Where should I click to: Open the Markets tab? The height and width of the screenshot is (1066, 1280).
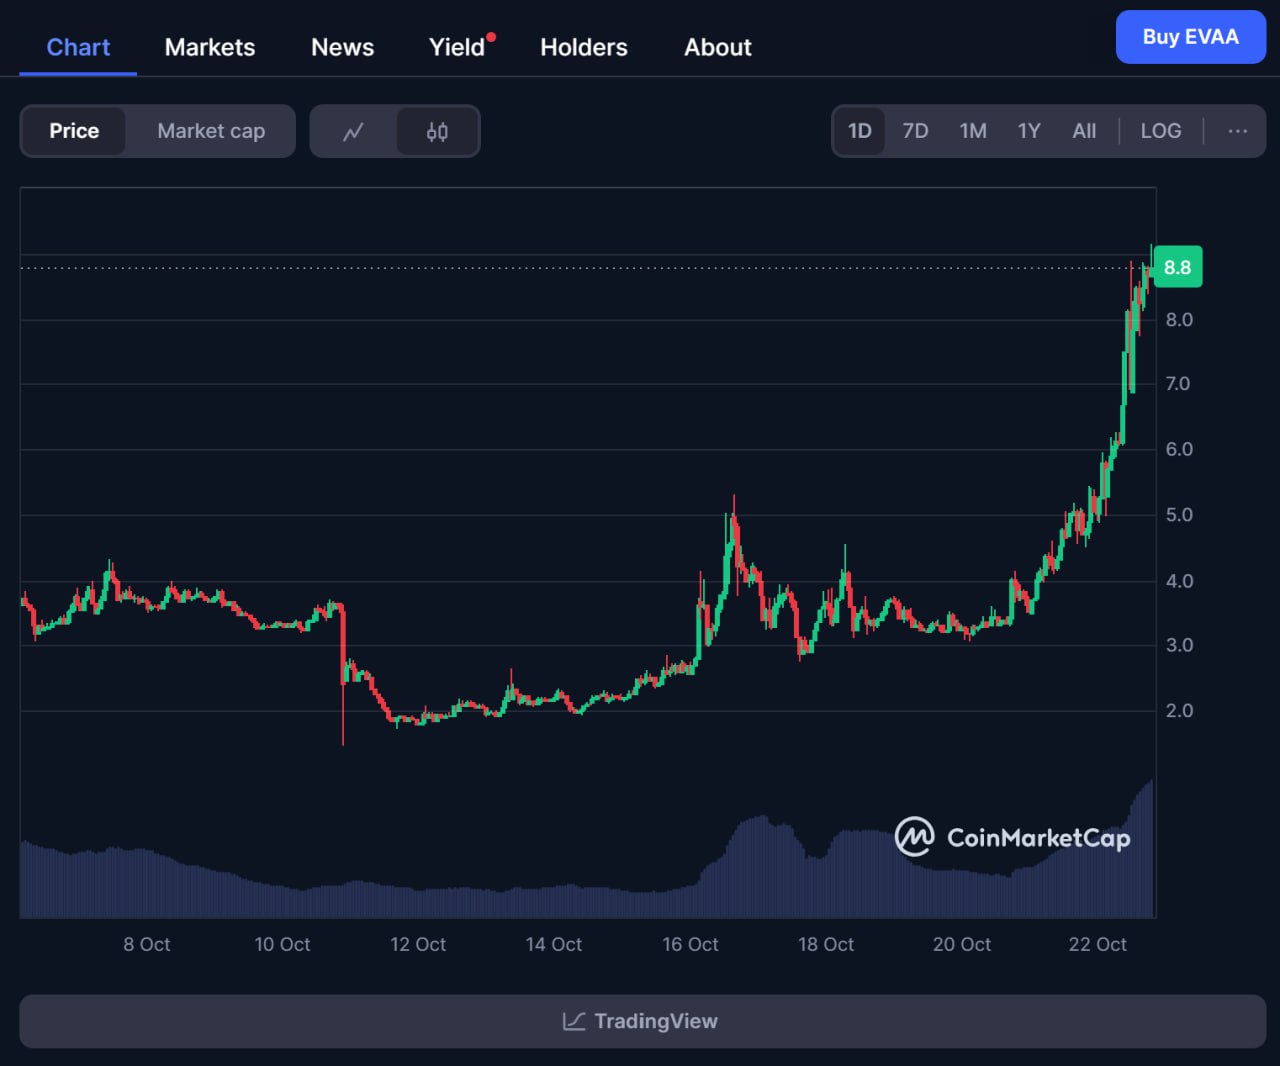pyautogui.click(x=210, y=47)
